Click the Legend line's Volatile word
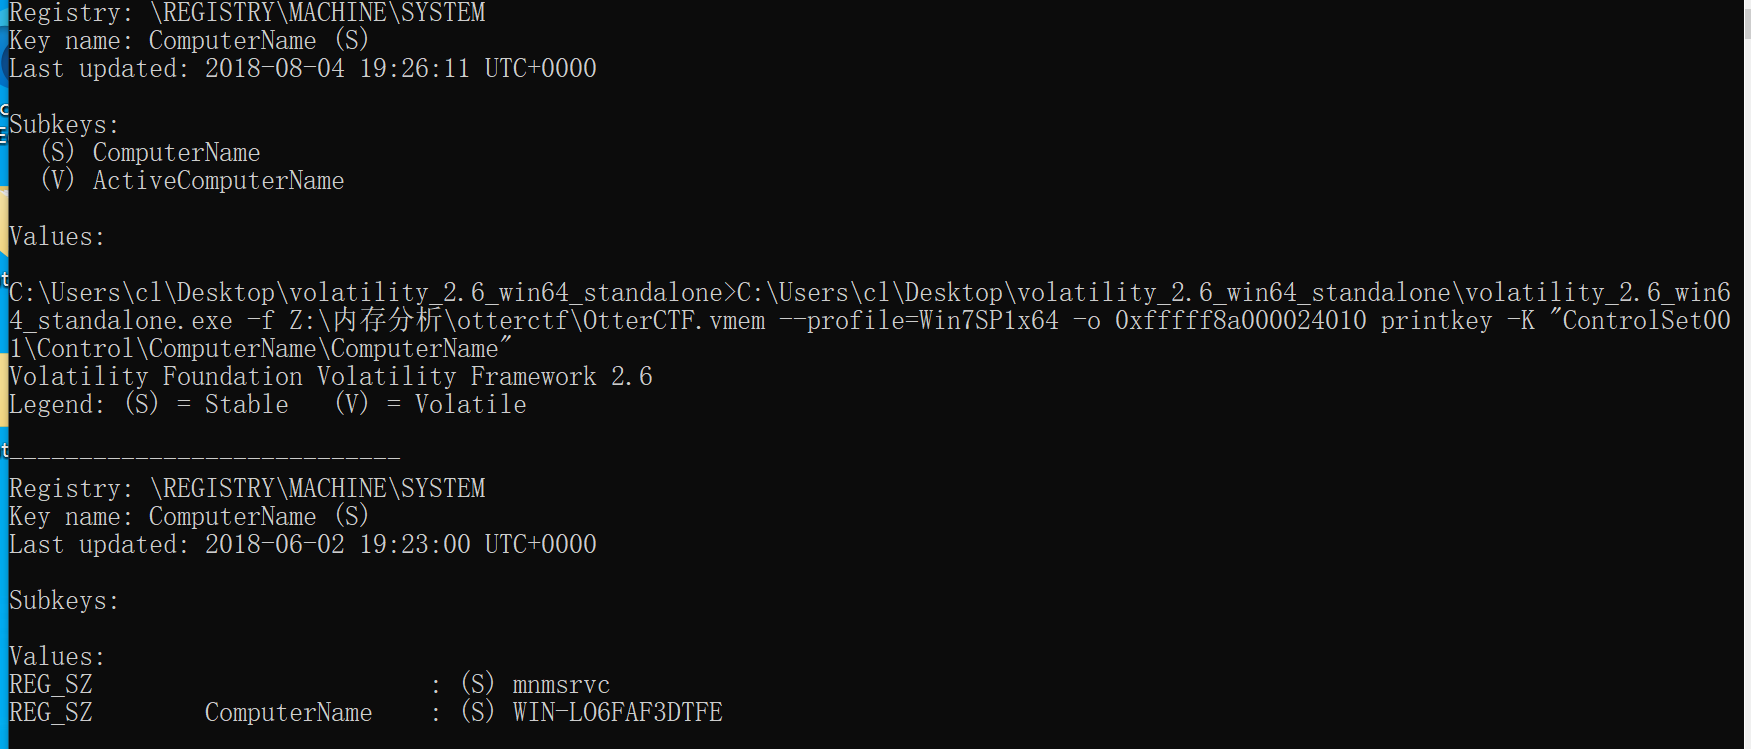Screen dimensions: 1751x749 click(x=470, y=405)
